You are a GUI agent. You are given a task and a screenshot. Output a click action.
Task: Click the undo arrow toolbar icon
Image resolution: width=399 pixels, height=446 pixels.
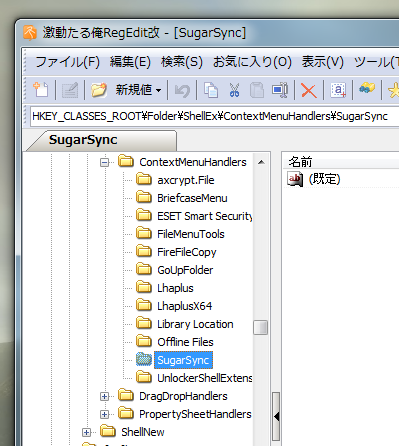[x=182, y=90]
